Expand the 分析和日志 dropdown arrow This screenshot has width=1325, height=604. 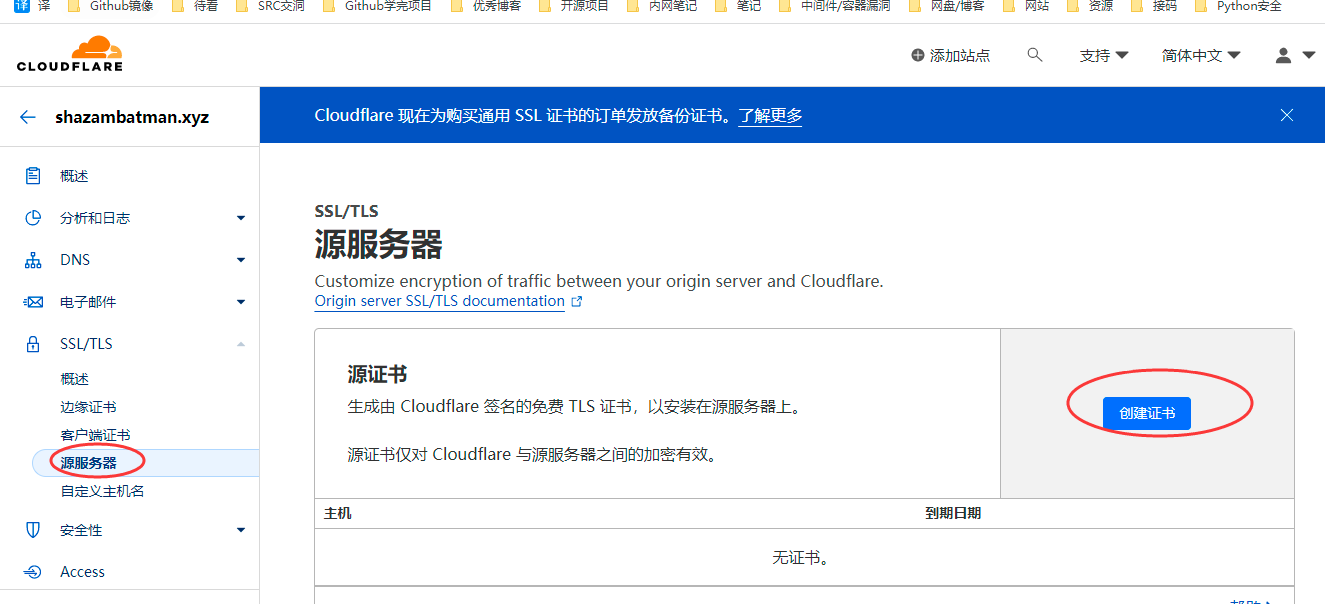pos(241,218)
